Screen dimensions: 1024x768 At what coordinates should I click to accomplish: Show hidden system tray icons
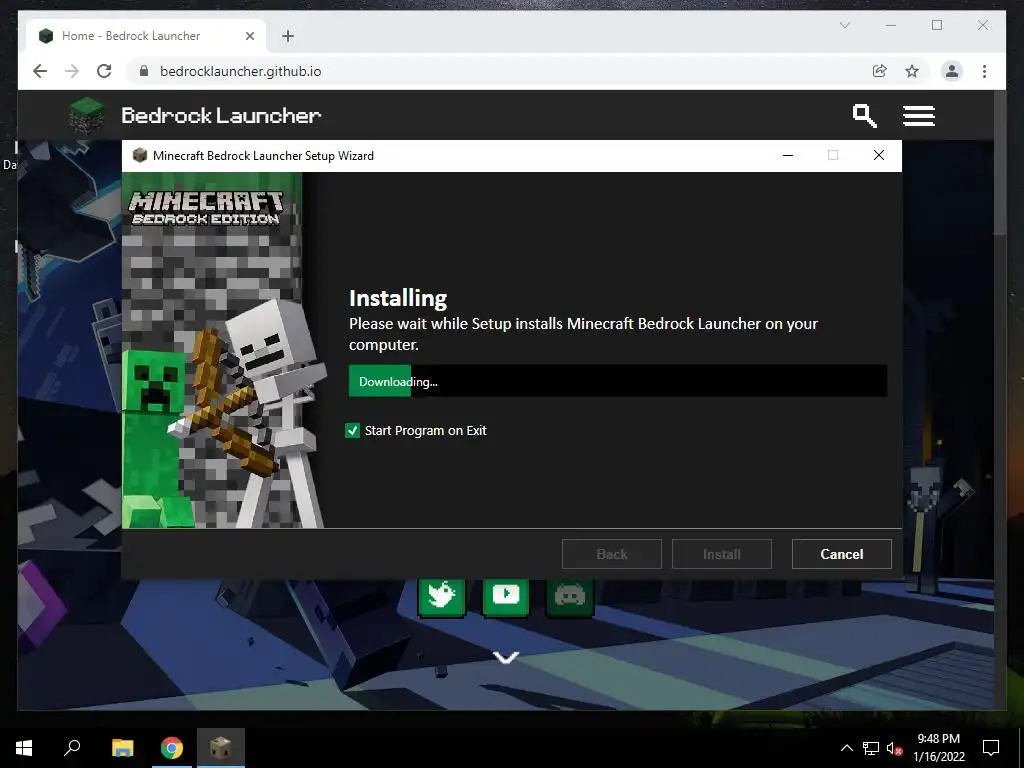(846, 748)
